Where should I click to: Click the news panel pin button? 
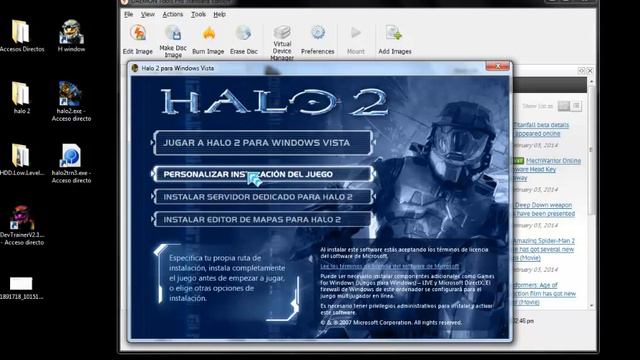(582, 71)
